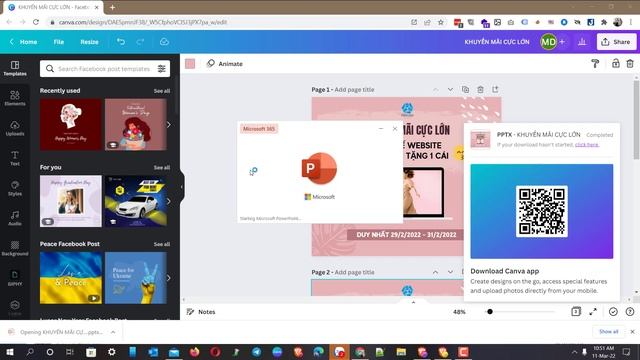Open Windows taskbar search
The image size is (640, 360).
point(30,352)
